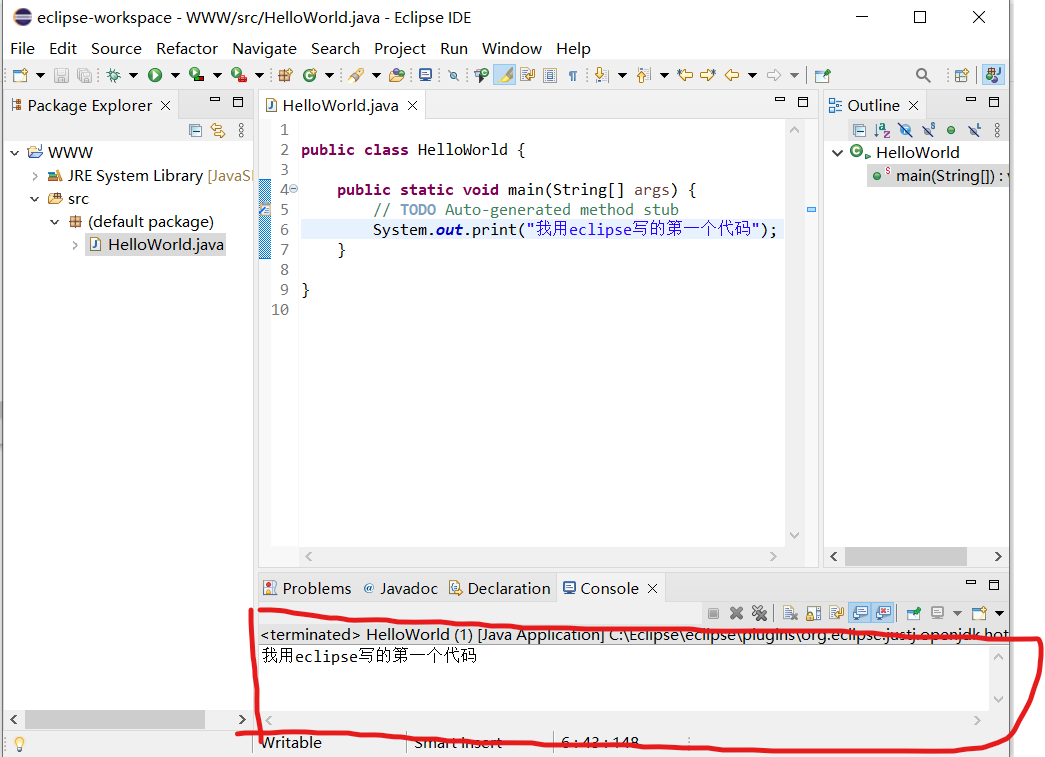
Task: Toggle Mark Occurrences highlighter
Action: coord(505,75)
